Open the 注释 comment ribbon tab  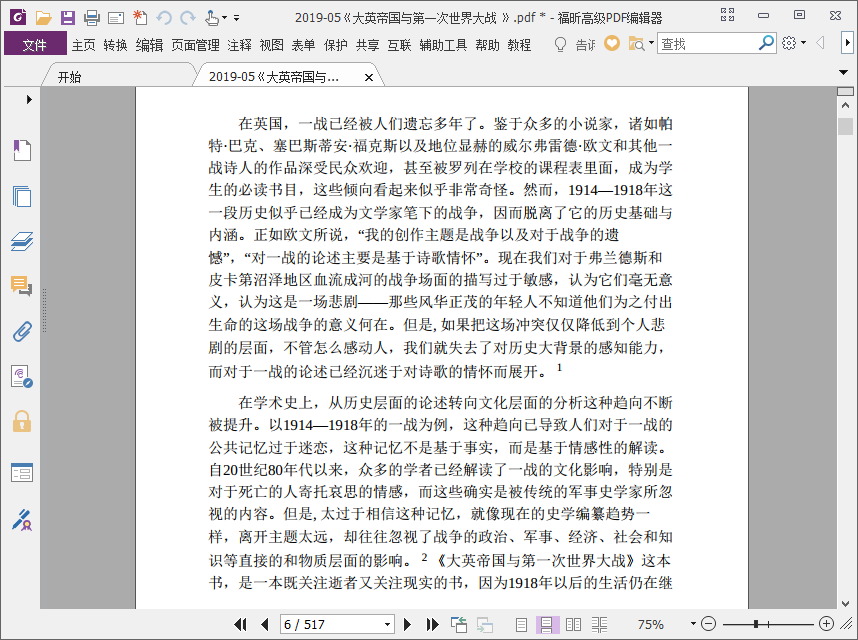click(x=240, y=45)
